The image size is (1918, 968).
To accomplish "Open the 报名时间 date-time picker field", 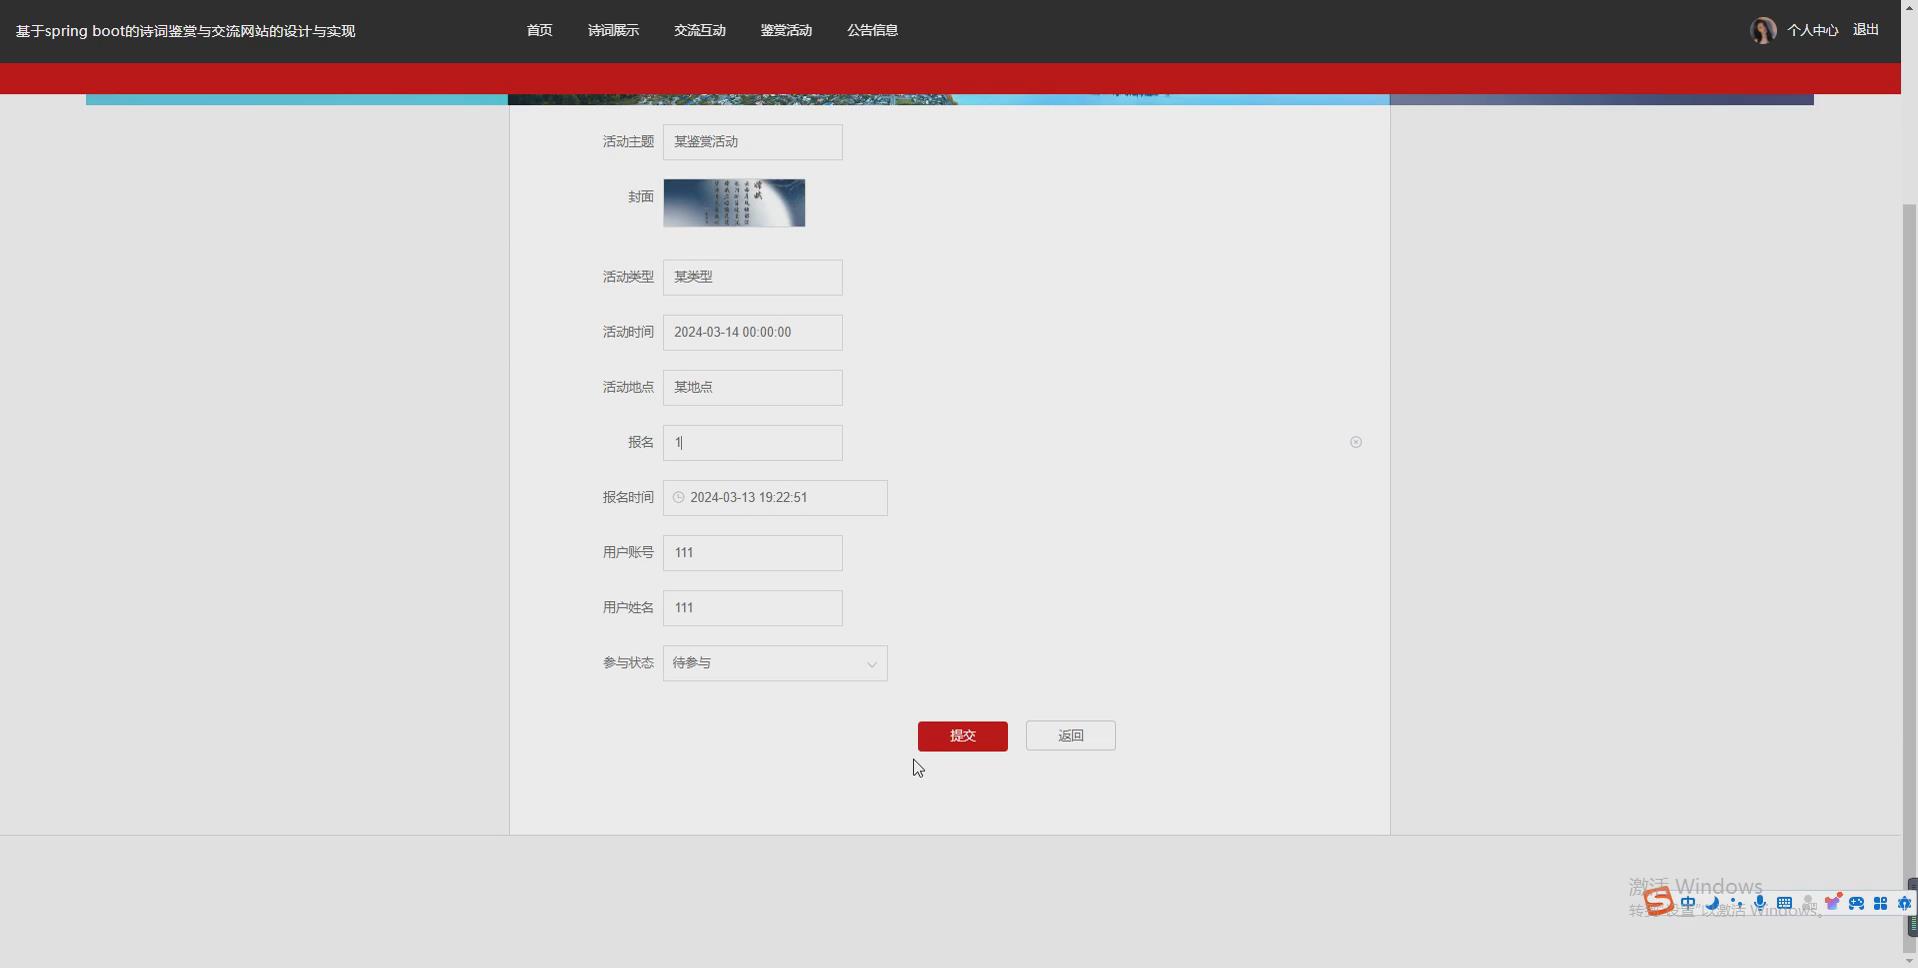I will coord(775,498).
